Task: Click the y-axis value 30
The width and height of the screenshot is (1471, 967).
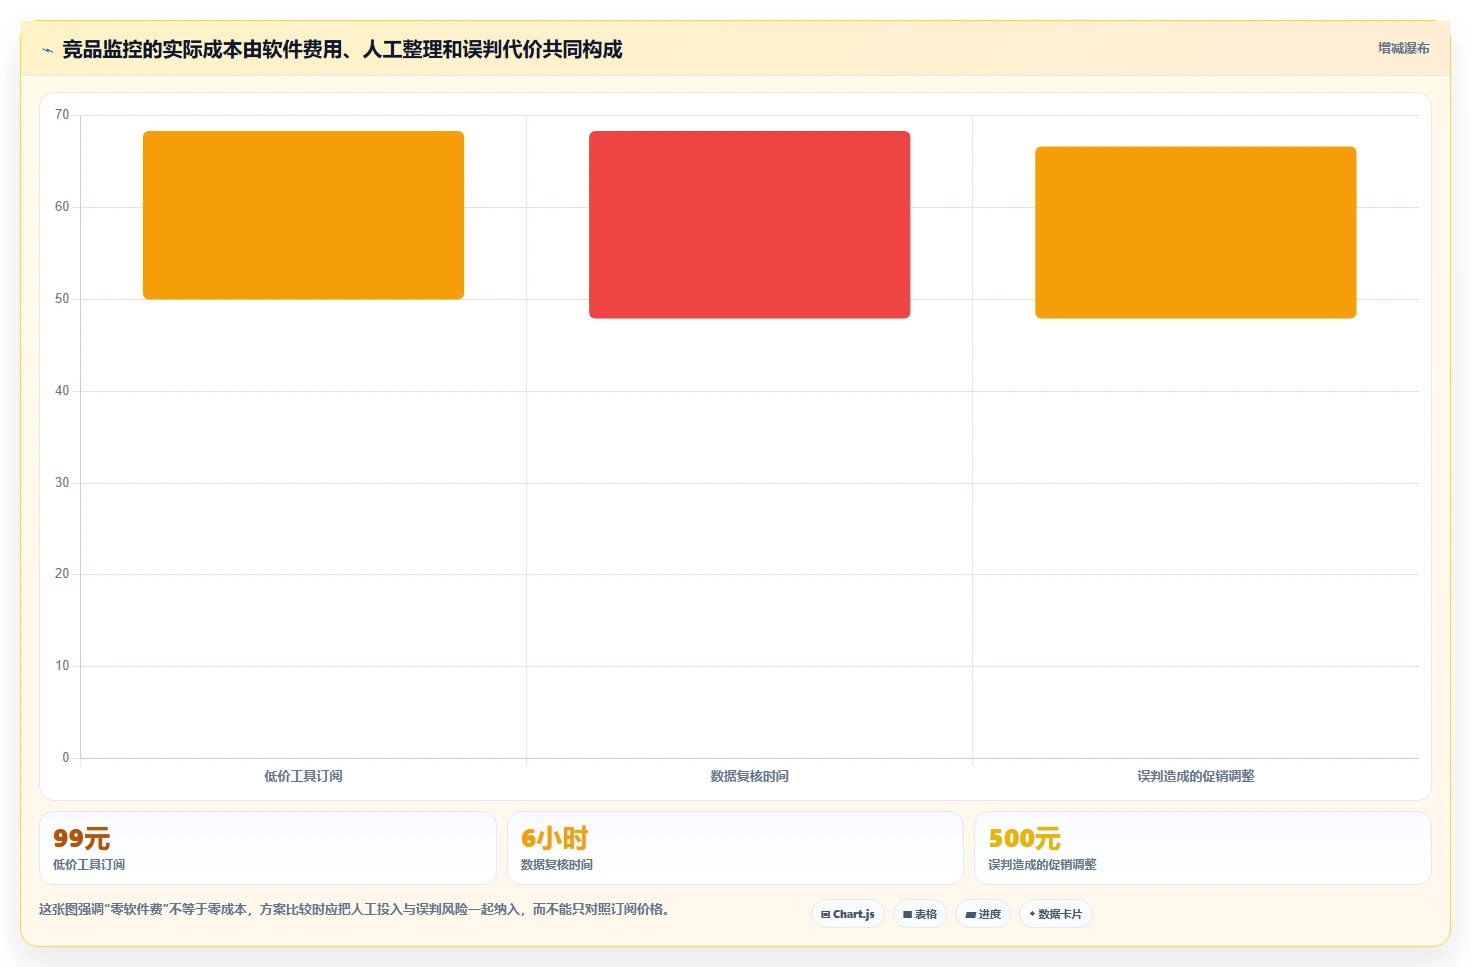Action: click(62, 483)
